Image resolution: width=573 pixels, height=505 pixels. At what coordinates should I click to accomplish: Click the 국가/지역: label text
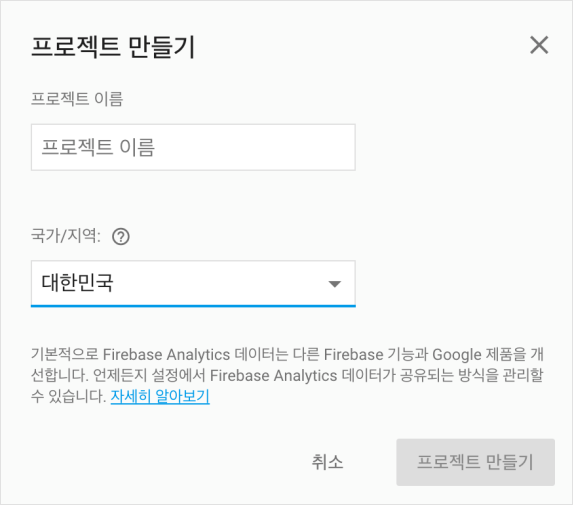pos(66,236)
